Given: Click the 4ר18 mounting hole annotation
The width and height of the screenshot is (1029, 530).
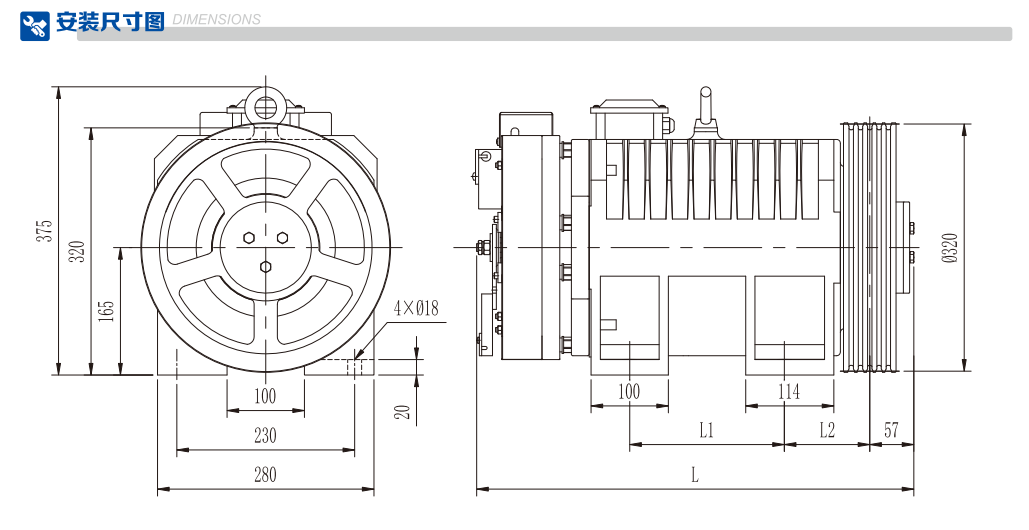Looking at the screenshot, I should coord(415,308).
